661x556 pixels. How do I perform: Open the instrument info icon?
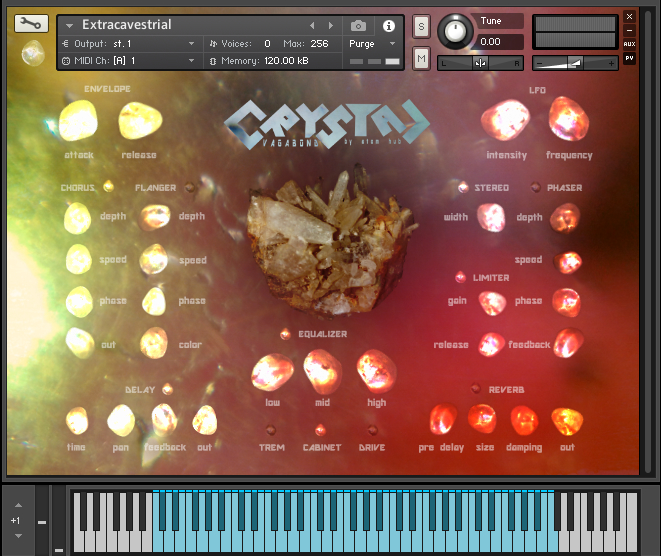[x=389, y=25]
